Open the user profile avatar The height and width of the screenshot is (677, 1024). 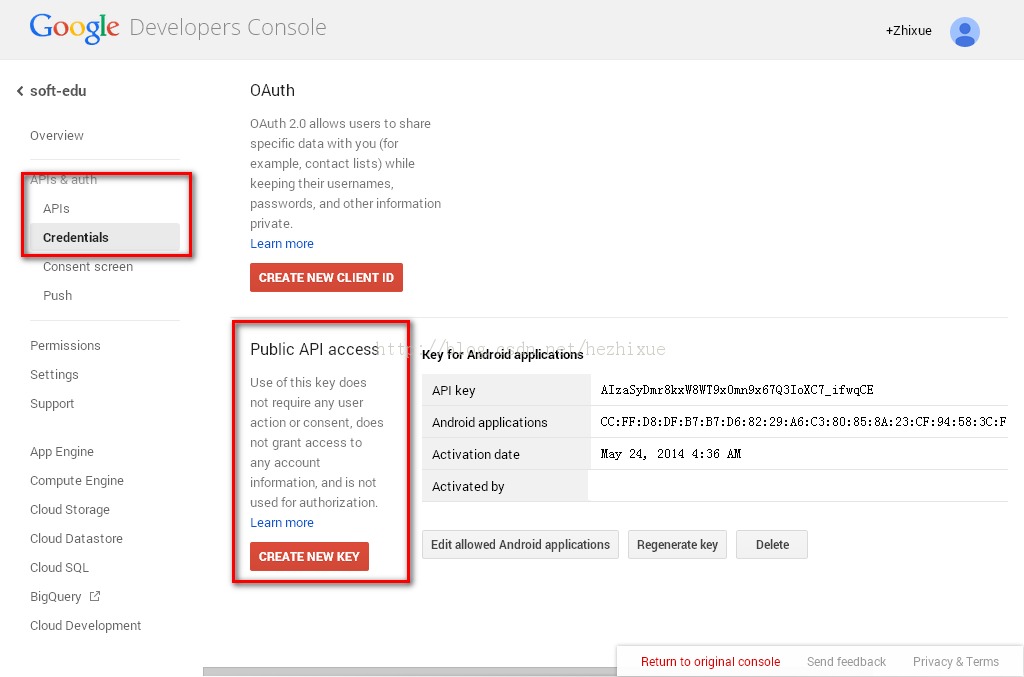pos(965,31)
